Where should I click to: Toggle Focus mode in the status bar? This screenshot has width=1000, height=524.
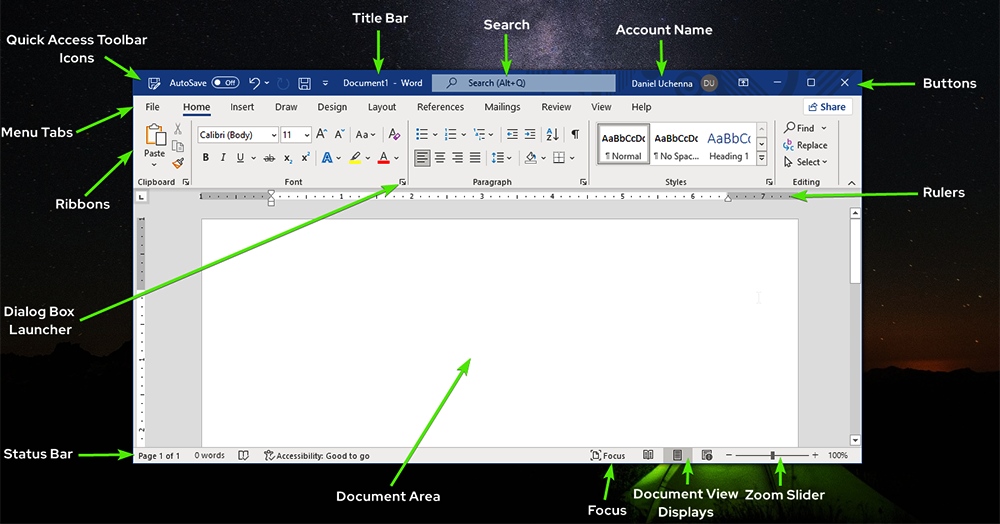tap(608, 455)
